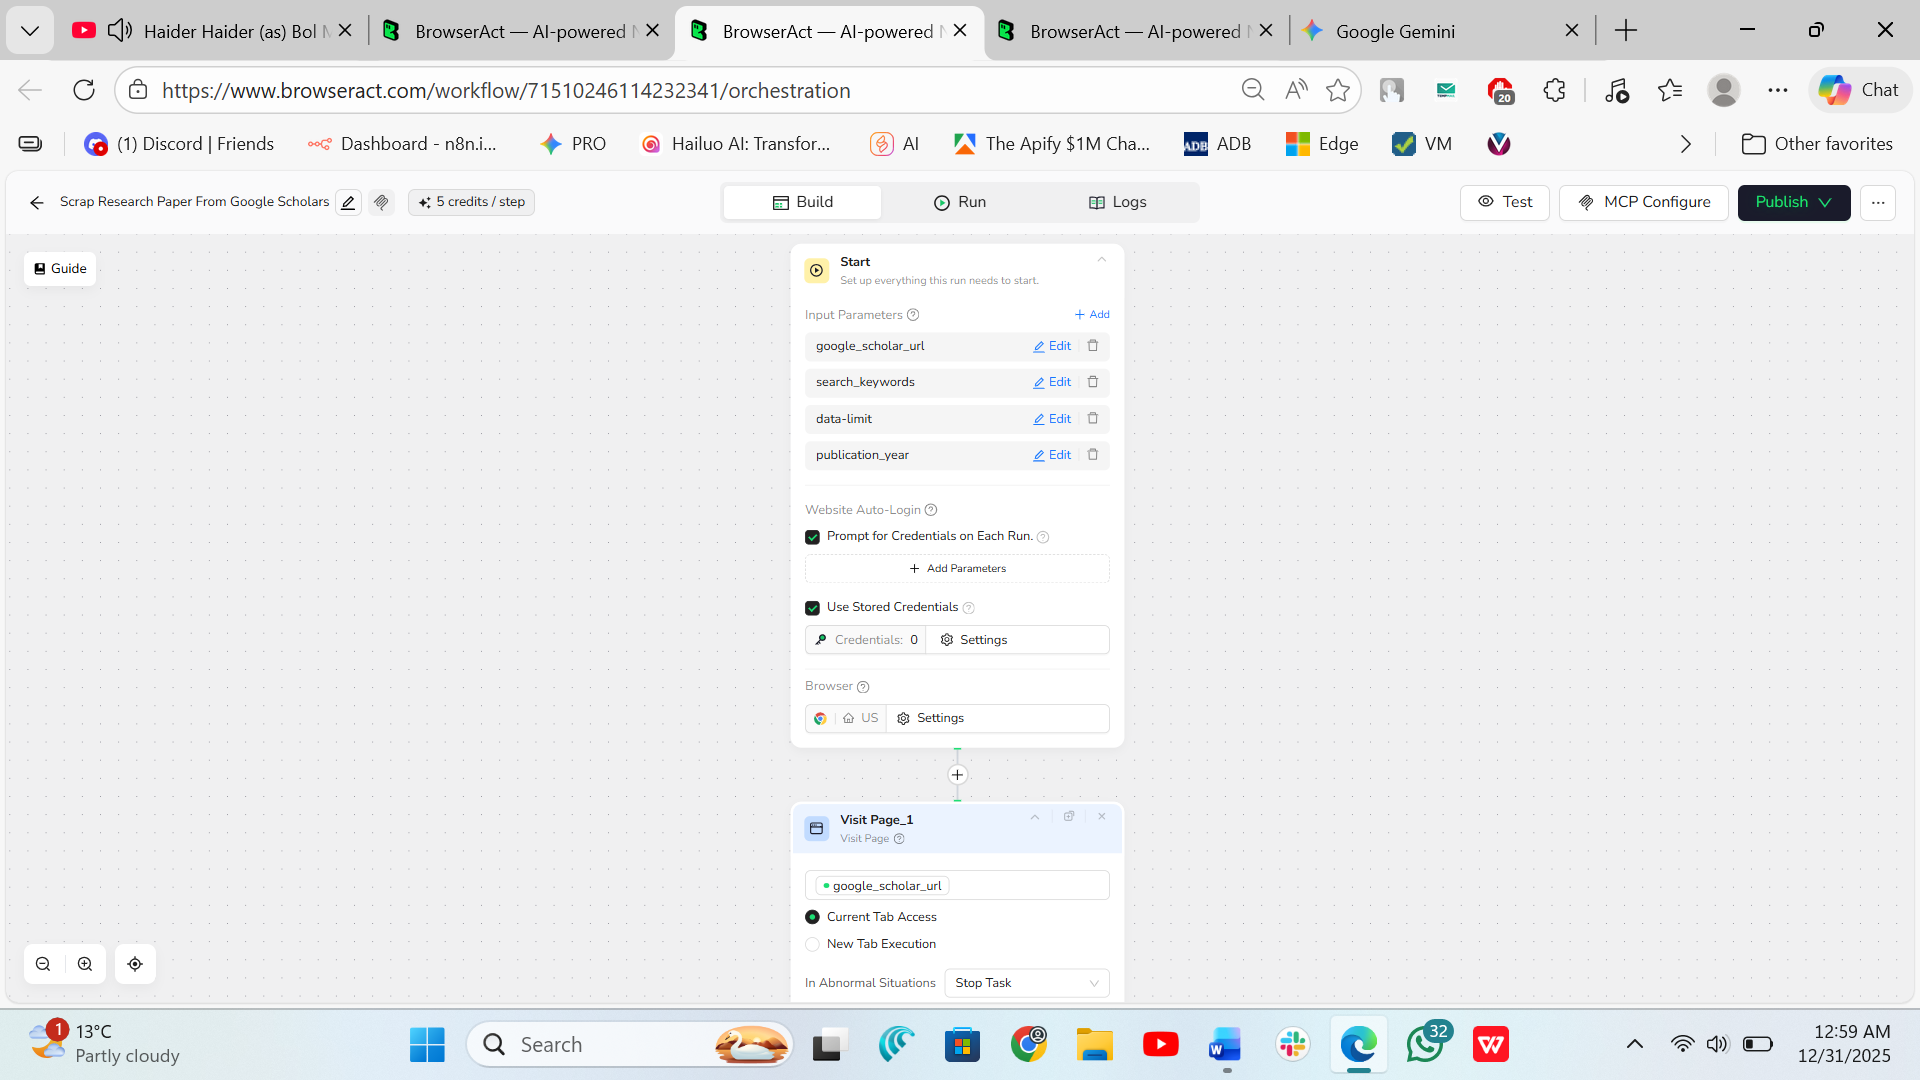Image resolution: width=1920 pixels, height=1080 pixels.
Task: Open the three-dots more options menu
Action: pos(1878,202)
